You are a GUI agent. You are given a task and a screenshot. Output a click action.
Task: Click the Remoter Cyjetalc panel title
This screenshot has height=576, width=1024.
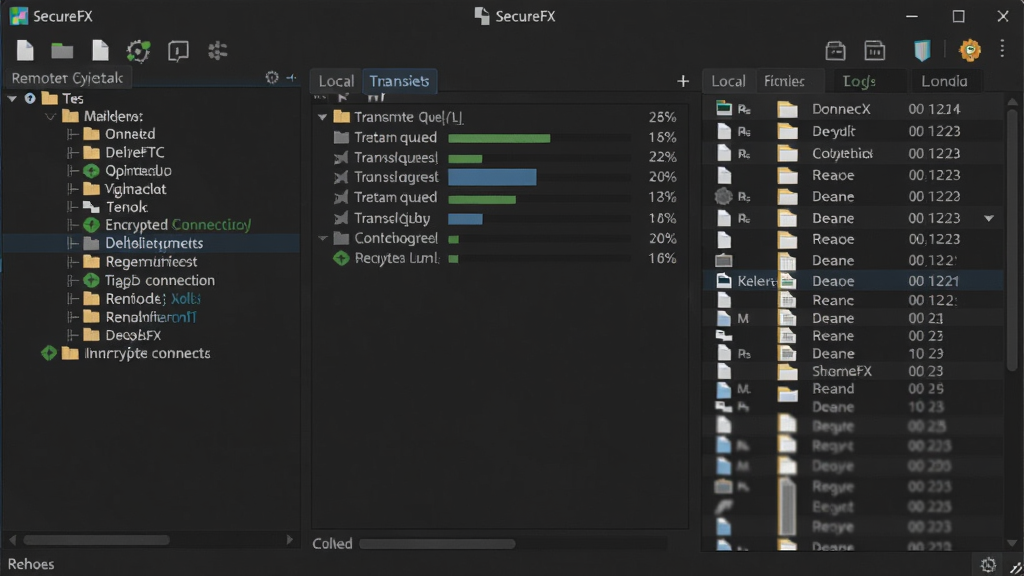click(67, 78)
